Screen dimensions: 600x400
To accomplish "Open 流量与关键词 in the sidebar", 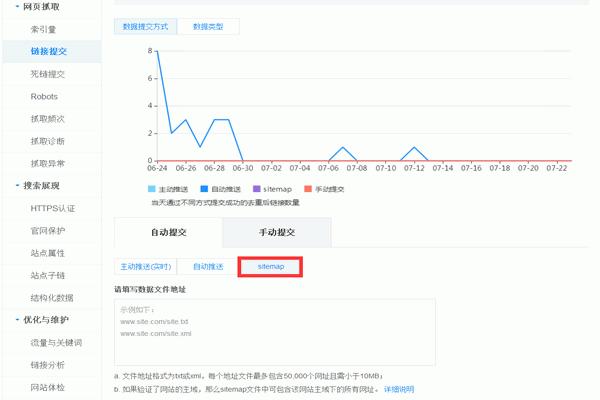I will point(56,343).
